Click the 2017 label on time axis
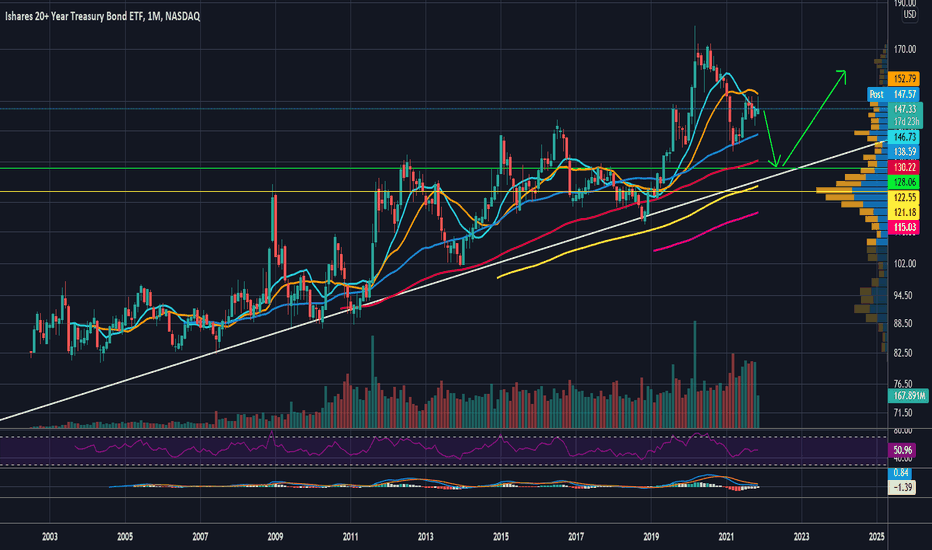 (x=576, y=537)
